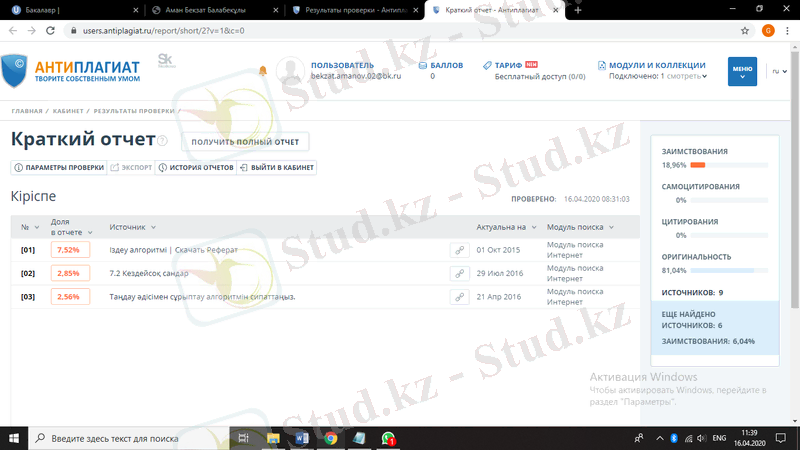Click the help question mark beside Краткий отчет

pyautogui.click(x=162, y=141)
